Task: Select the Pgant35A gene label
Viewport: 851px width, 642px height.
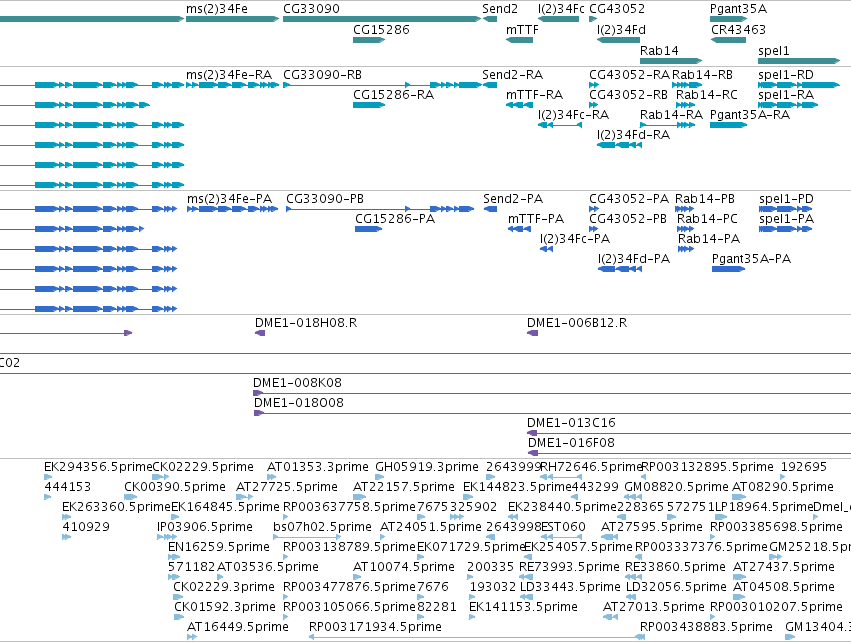Action: (738, 9)
